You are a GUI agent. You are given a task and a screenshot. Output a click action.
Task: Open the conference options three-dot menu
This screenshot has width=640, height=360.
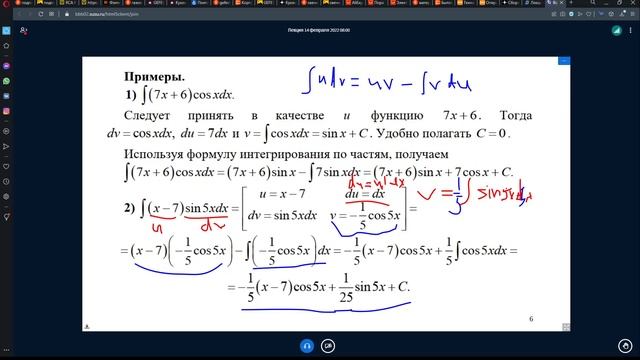tap(631, 30)
